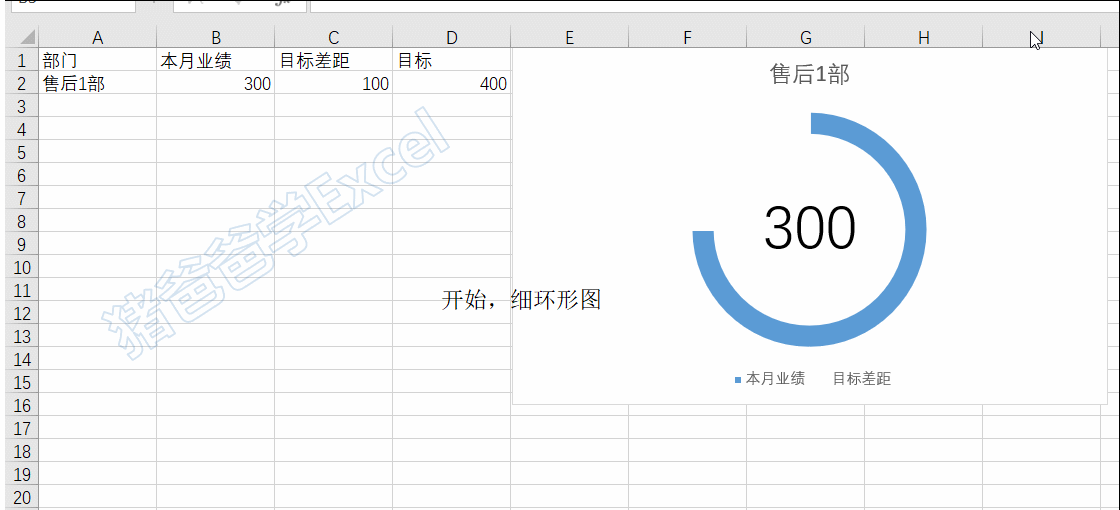Image resolution: width=1120 pixels, height=510 pixels.
Task: Select row 17 header
Action: pos(21,428)
